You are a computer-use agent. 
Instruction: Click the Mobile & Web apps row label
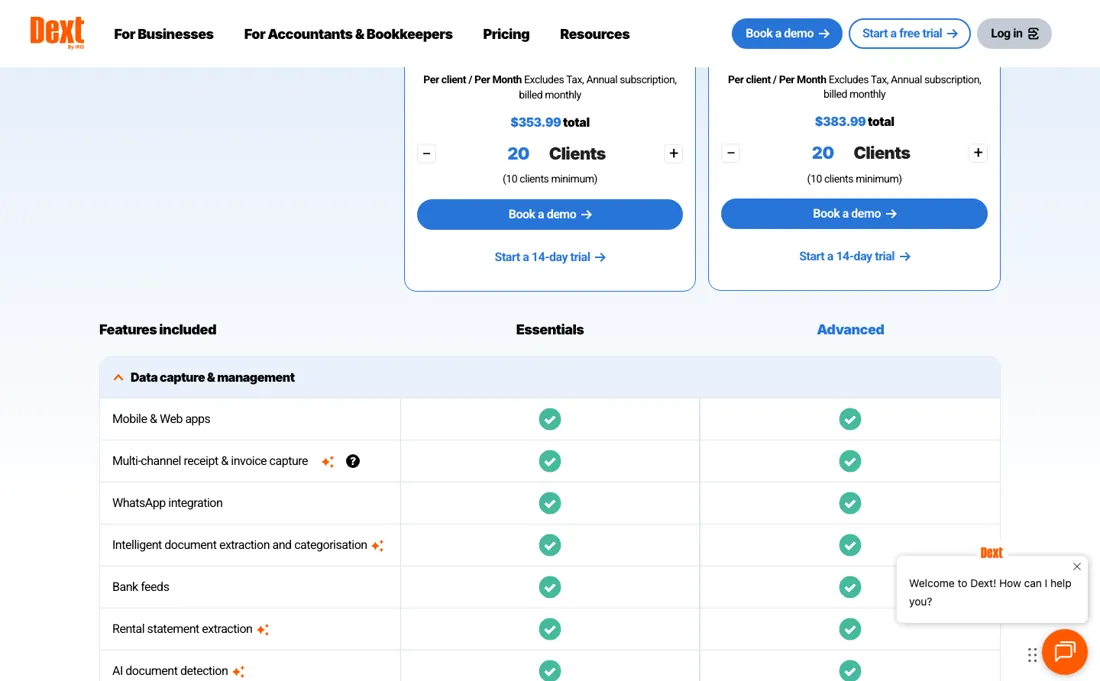[161, 419]
